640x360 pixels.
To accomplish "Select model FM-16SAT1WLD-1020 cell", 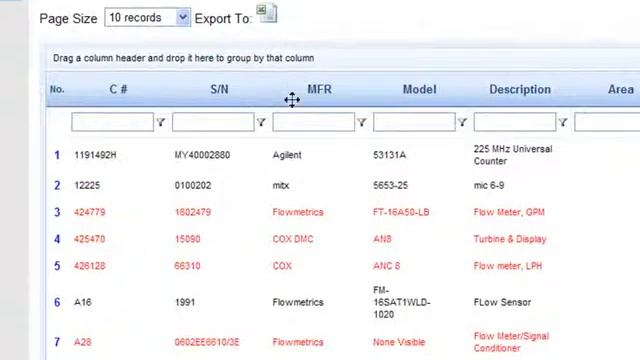I will coord(402,302).
